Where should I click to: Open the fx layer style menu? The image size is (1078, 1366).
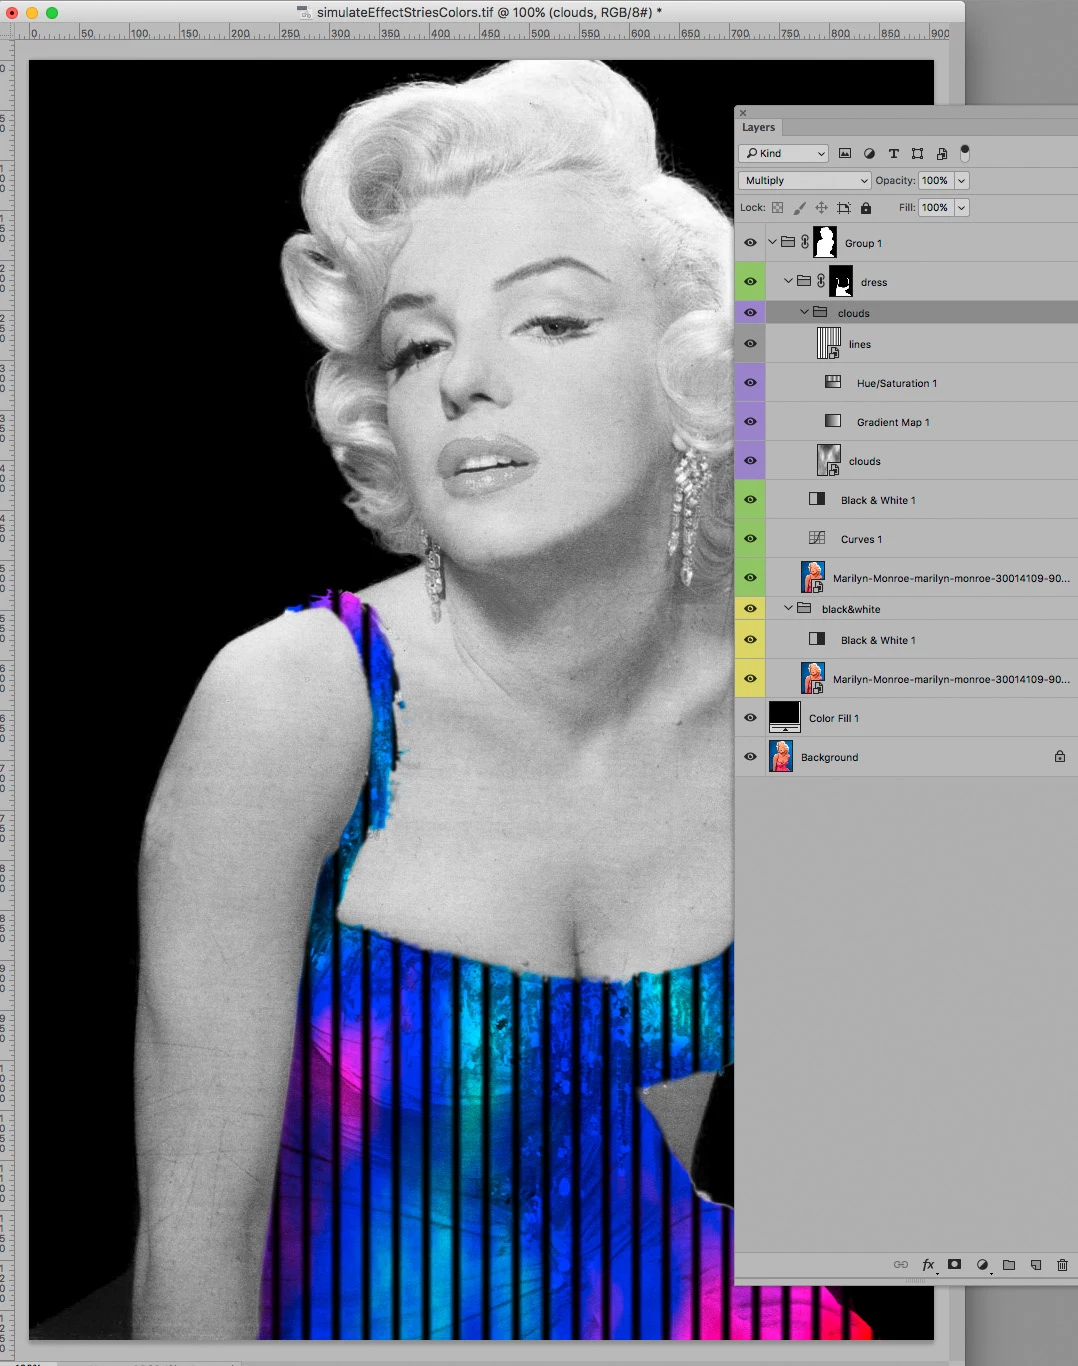[928, 1265]
